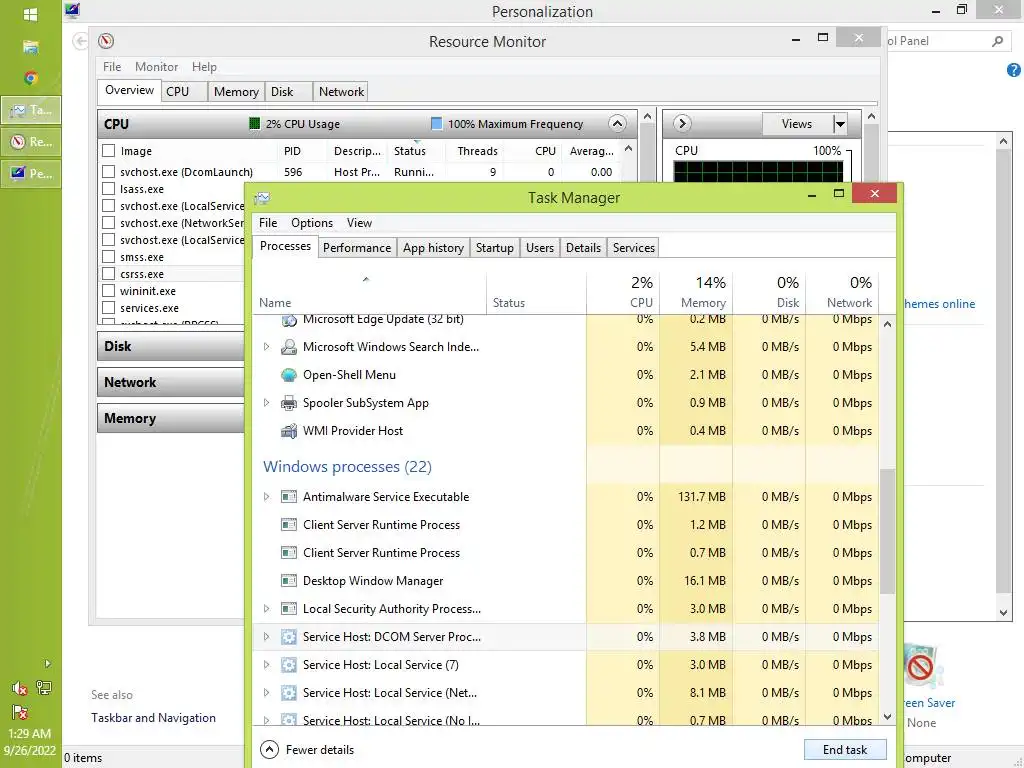Expand the Memory section header
This screenshot has width=1024, height=768.
click(171, 419)
